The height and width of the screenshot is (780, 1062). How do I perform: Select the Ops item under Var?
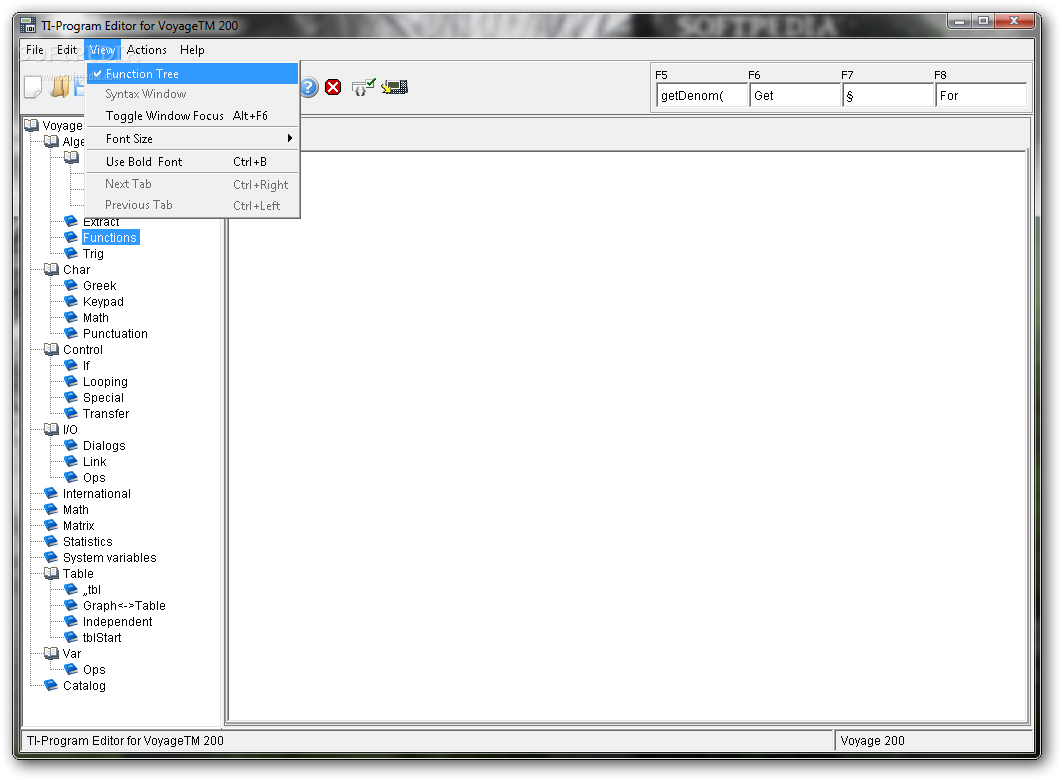point(94,670)
